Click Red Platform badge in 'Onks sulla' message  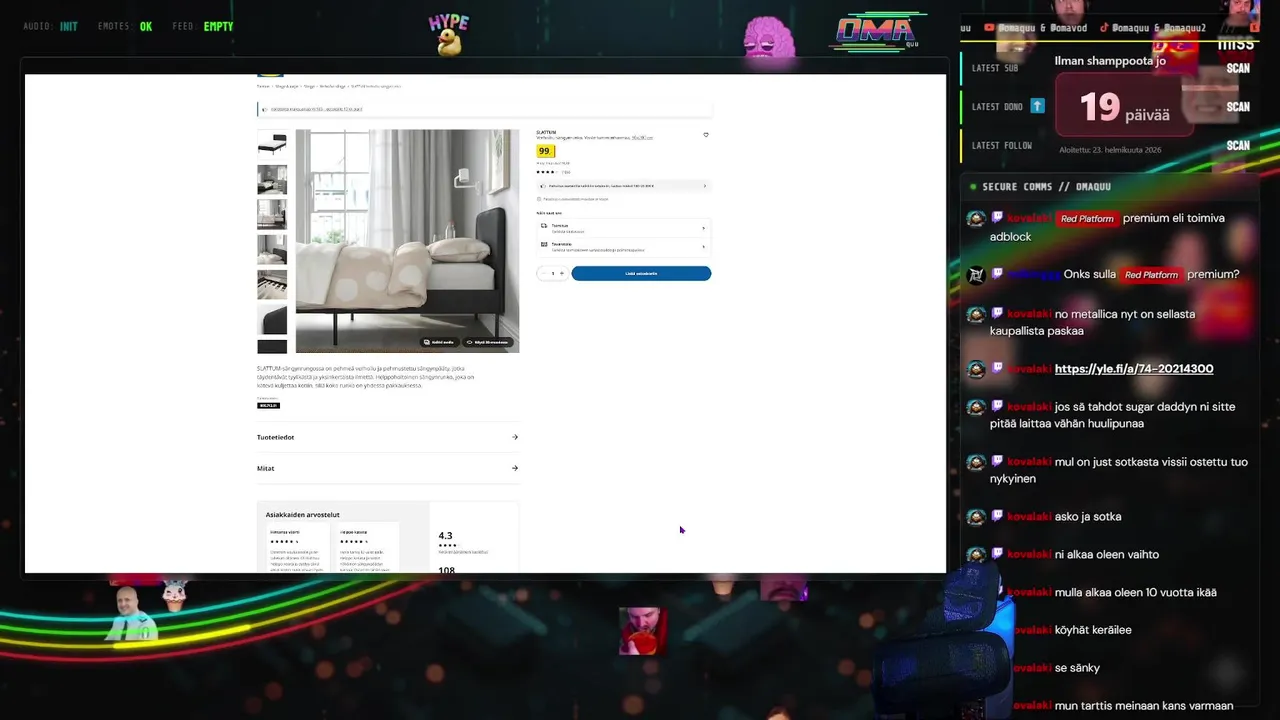tap(1151, 275)
